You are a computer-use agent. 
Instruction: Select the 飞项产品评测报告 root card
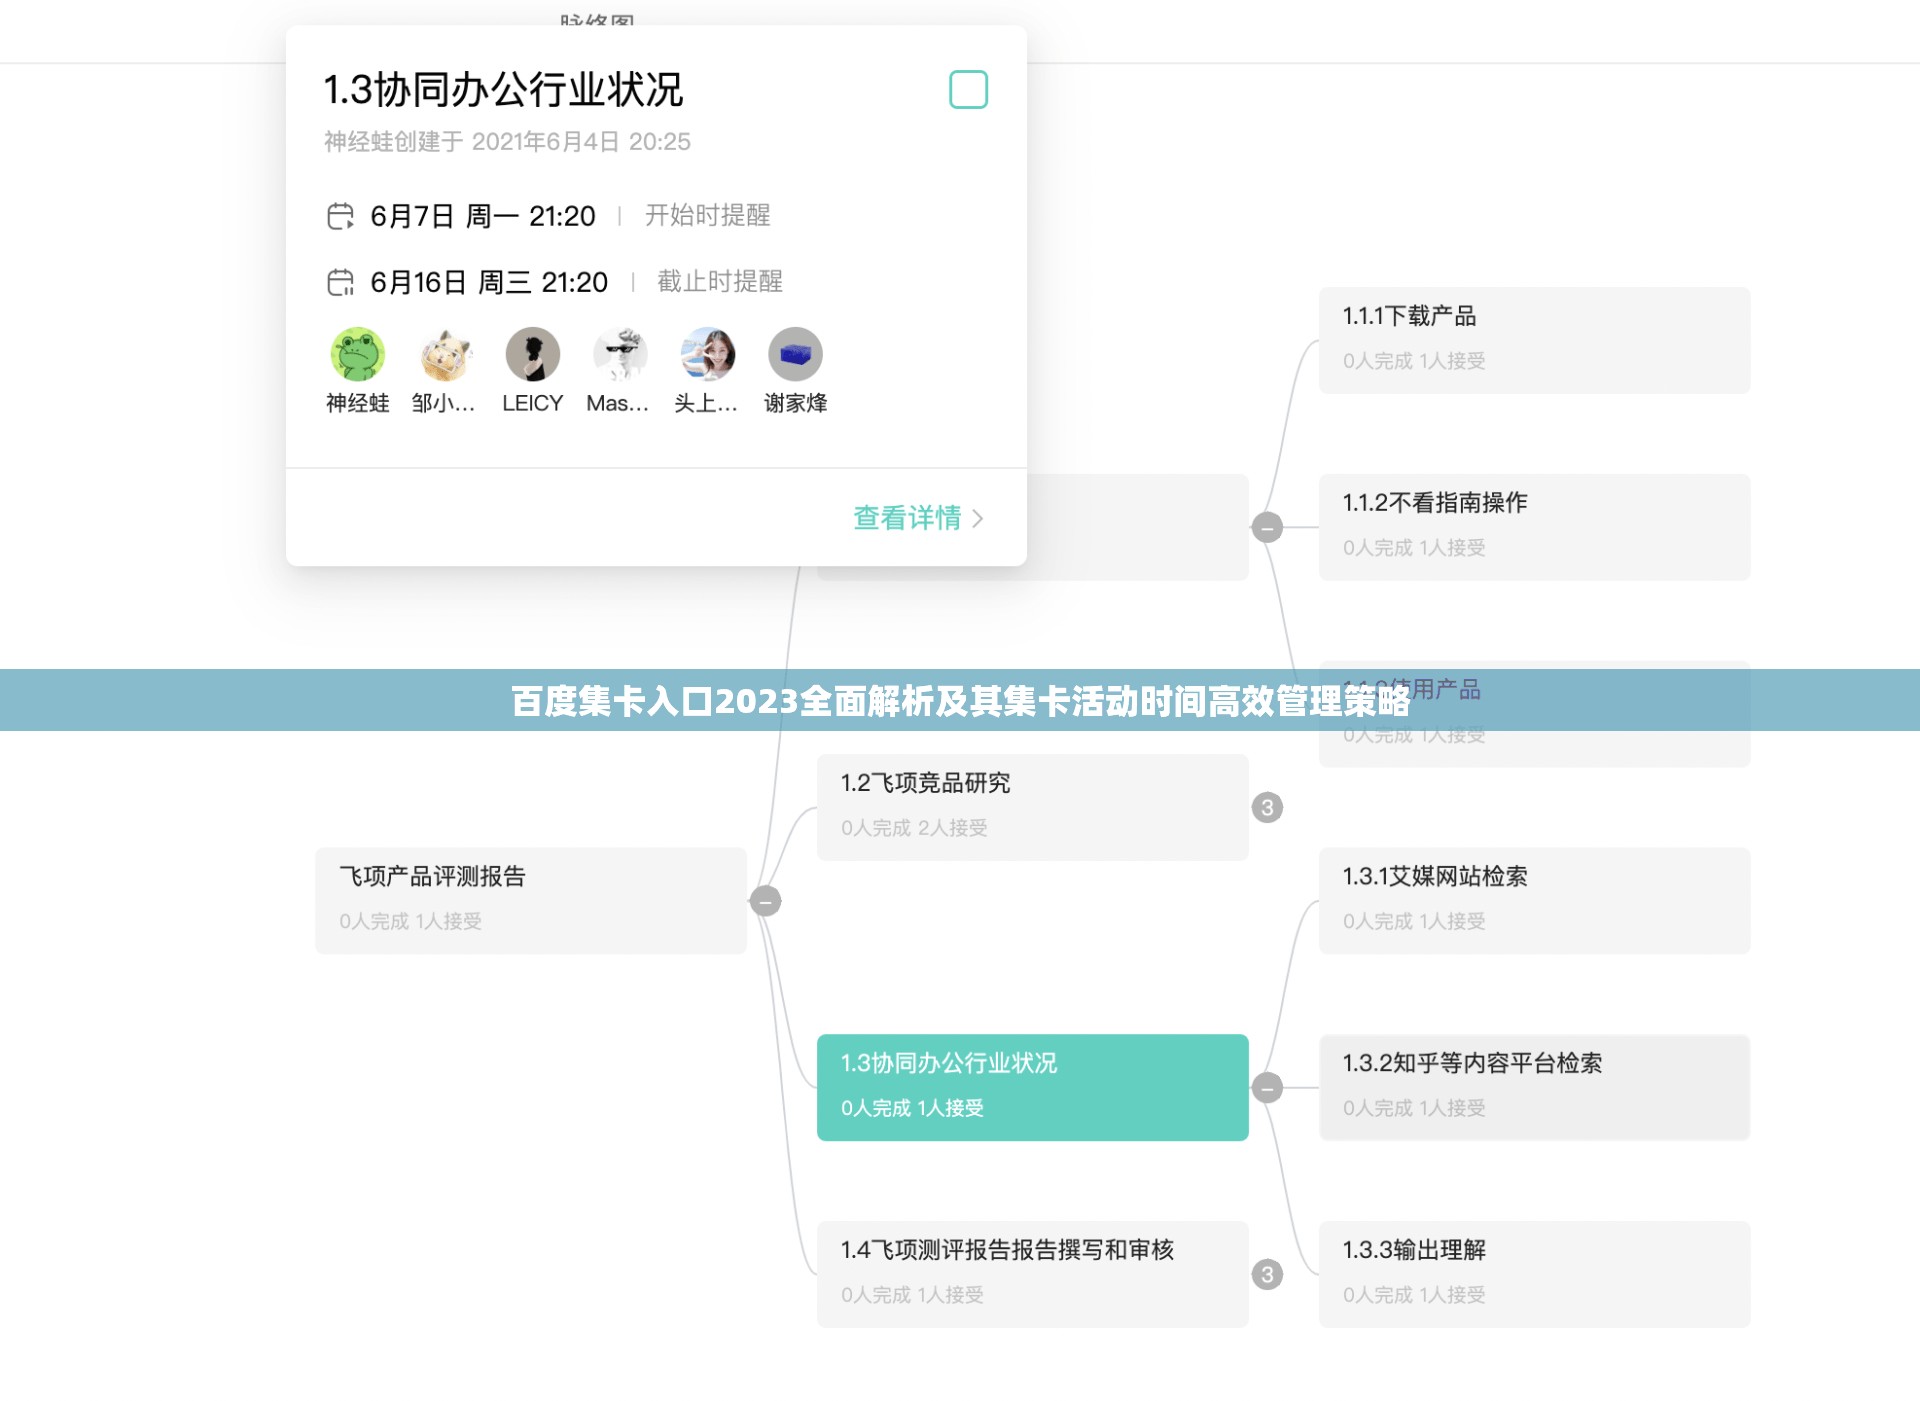tap(531, 901)
